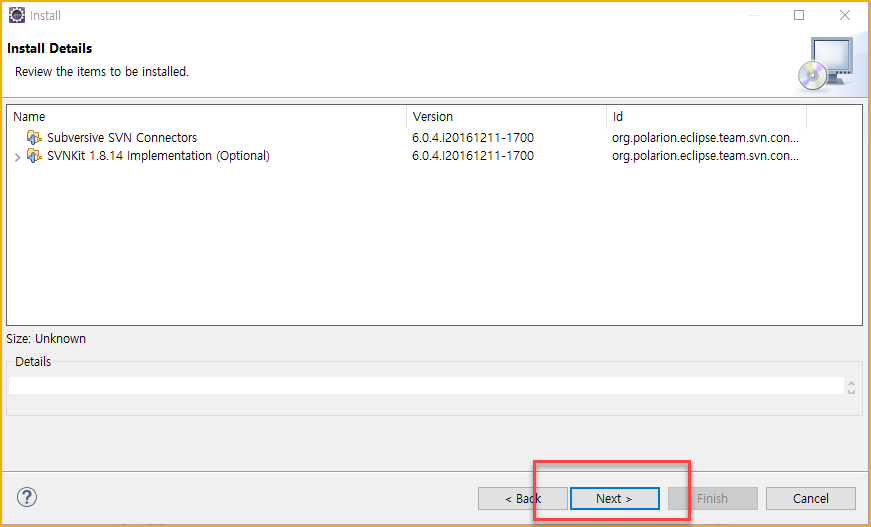Maximize the Install window

coord(799,15)
